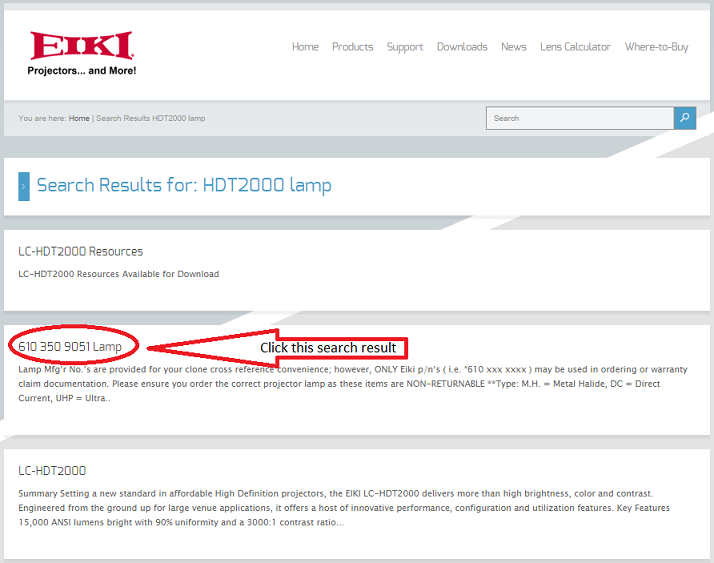Open the Products menu
714x563 pixels.
(x=352, y=47)
